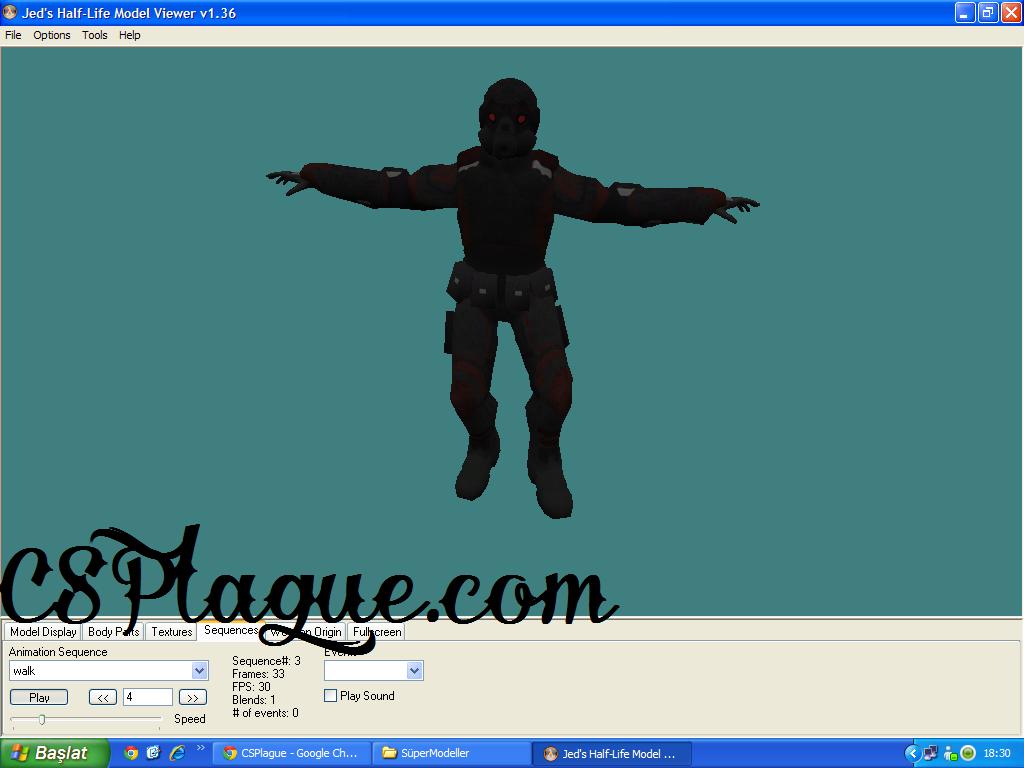This screenshot has height=768, width=1024.
Task: Open the Events dropdown list
Action: coord(415,671)
